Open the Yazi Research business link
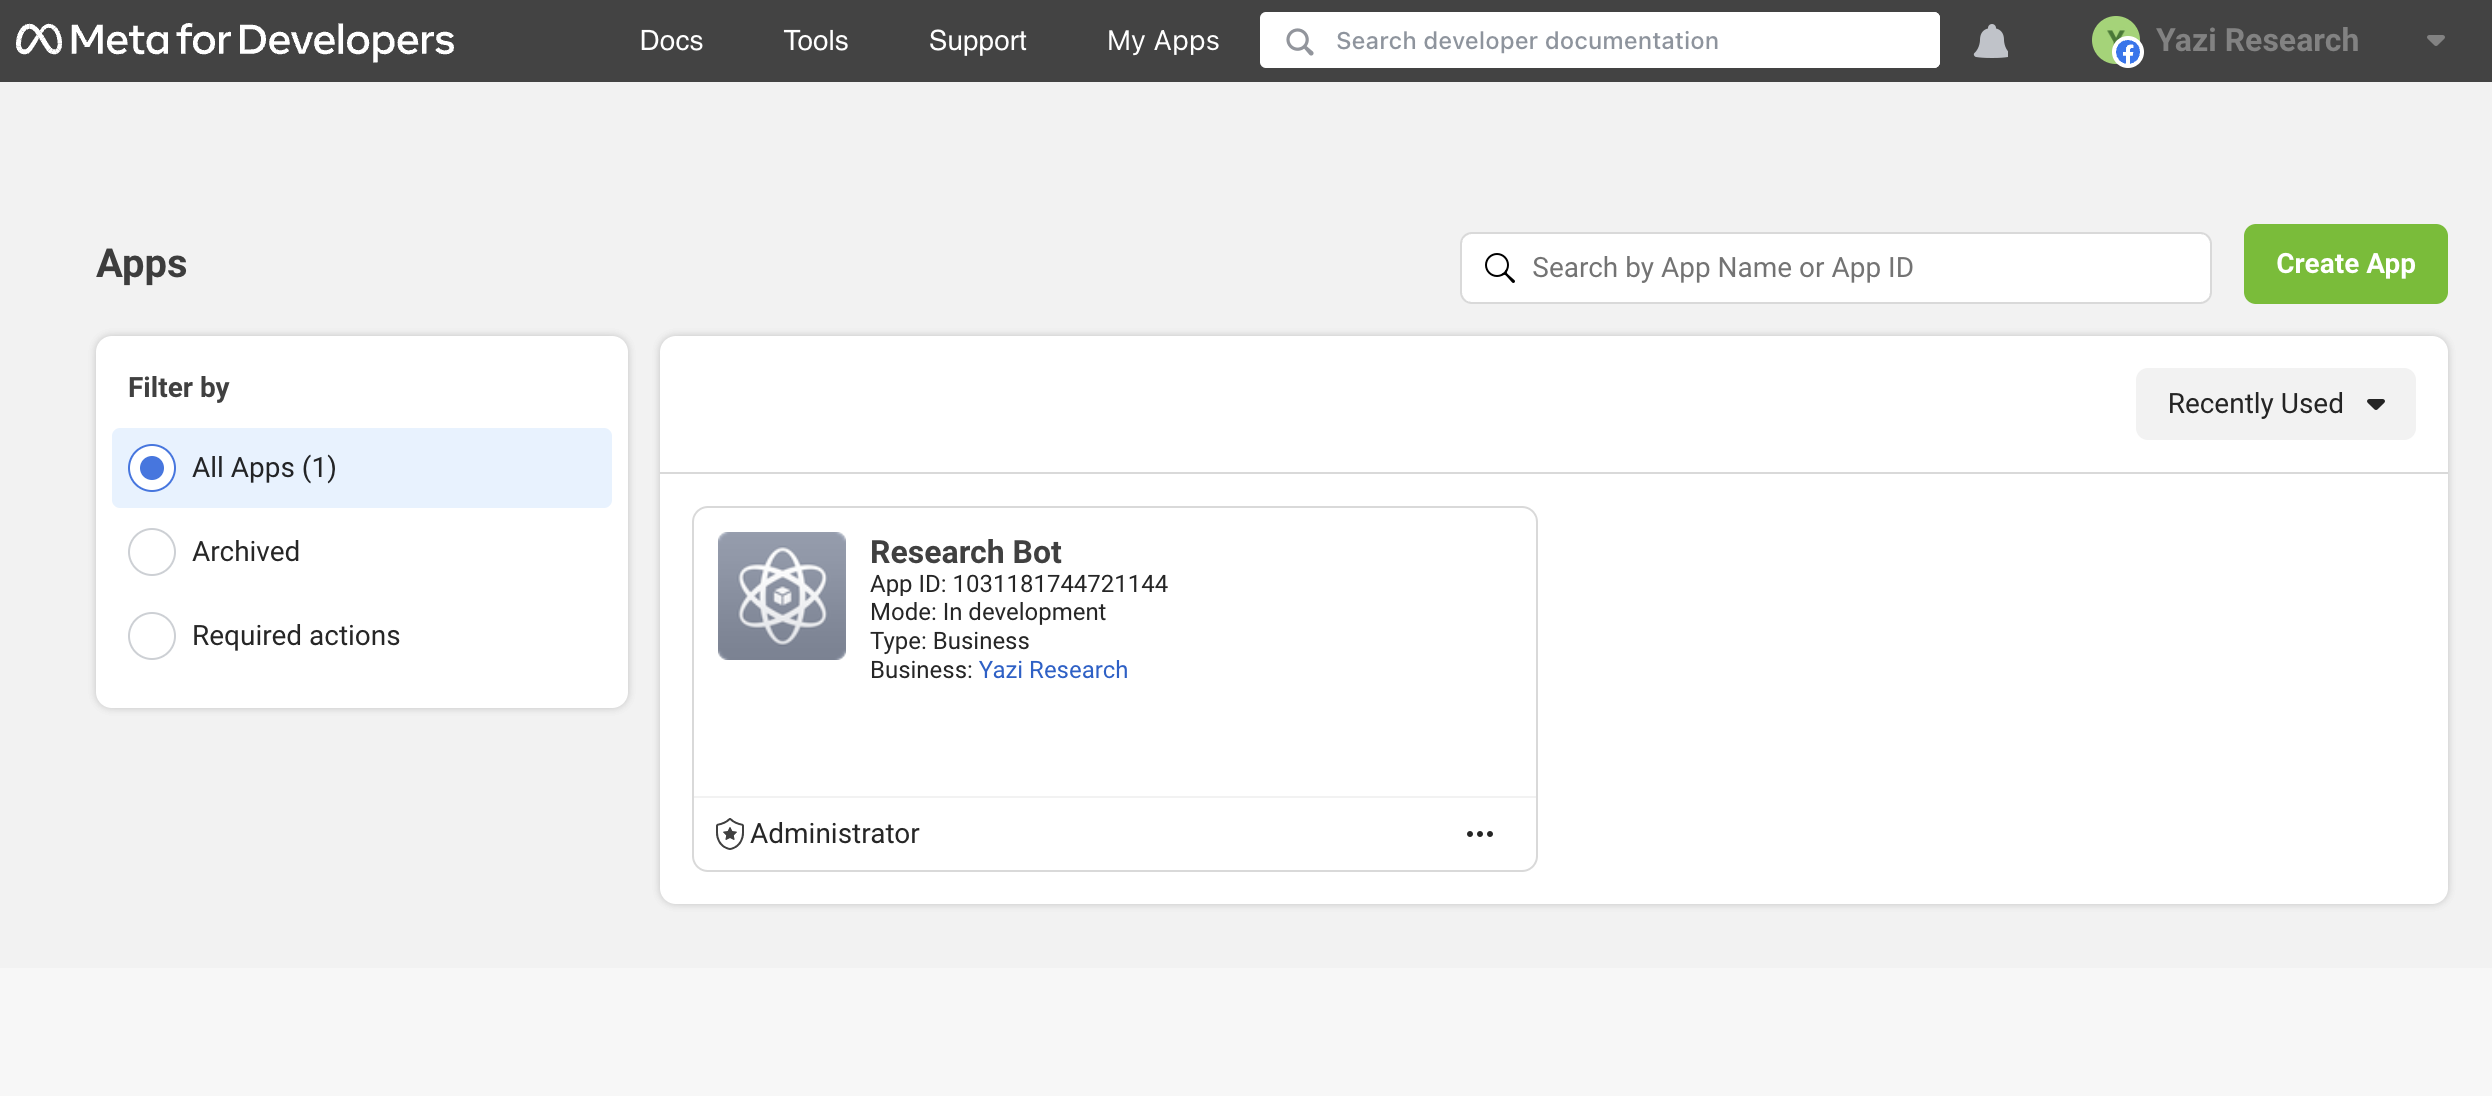2492x1096 pixels. tap(1052, 669)
